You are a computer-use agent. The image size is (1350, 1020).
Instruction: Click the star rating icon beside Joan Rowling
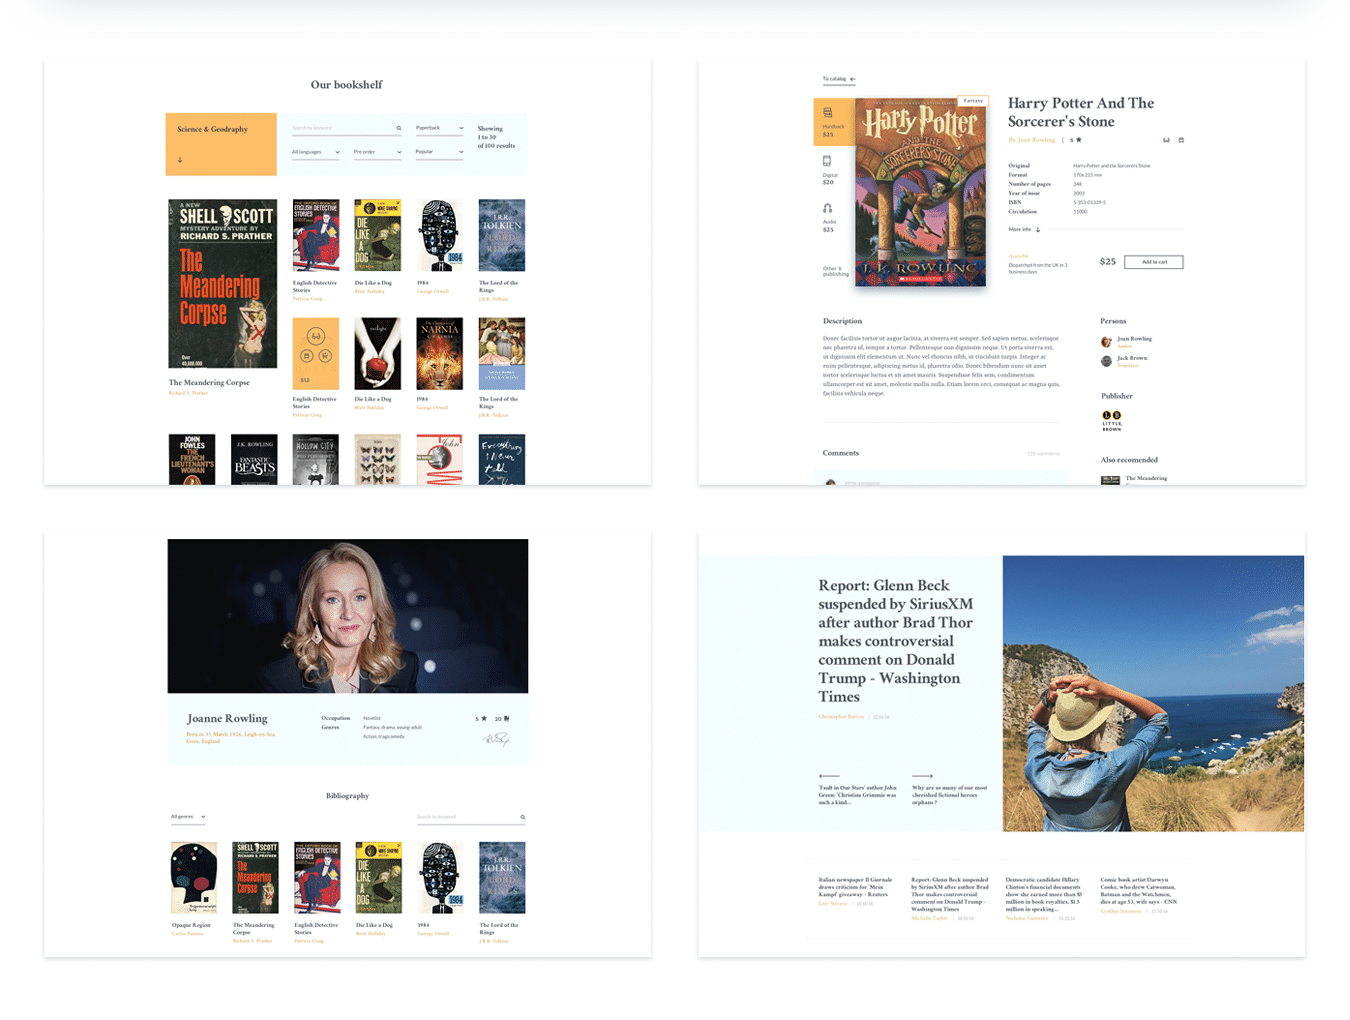point(1078,140)
